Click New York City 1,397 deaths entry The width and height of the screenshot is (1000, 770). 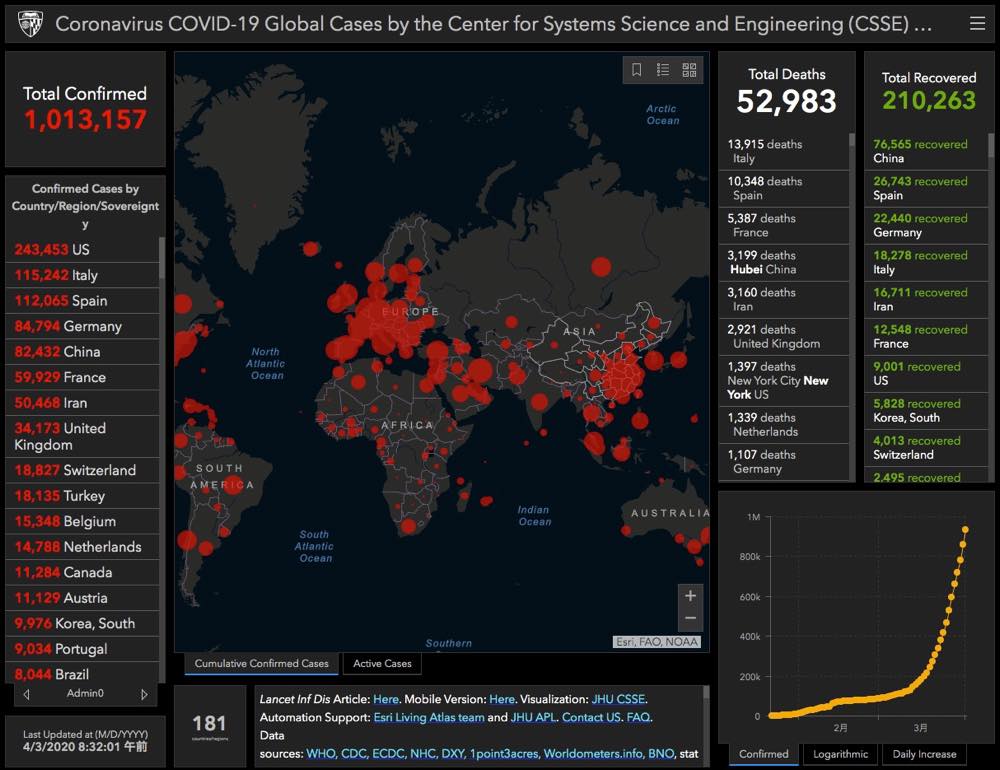784,380
